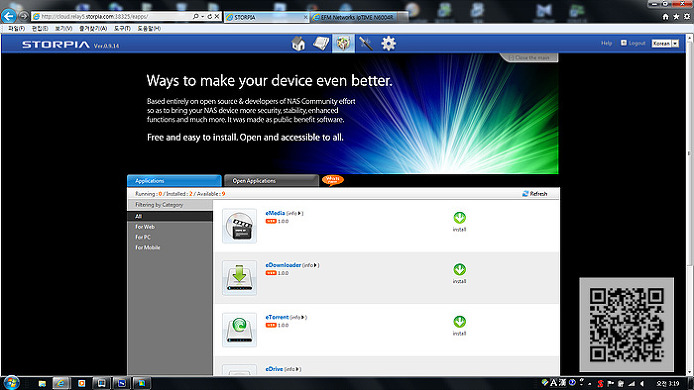The height and width of the screenshot is (390, 694).
Task: Switch to the Applications tab
Action: pos(174,181)
